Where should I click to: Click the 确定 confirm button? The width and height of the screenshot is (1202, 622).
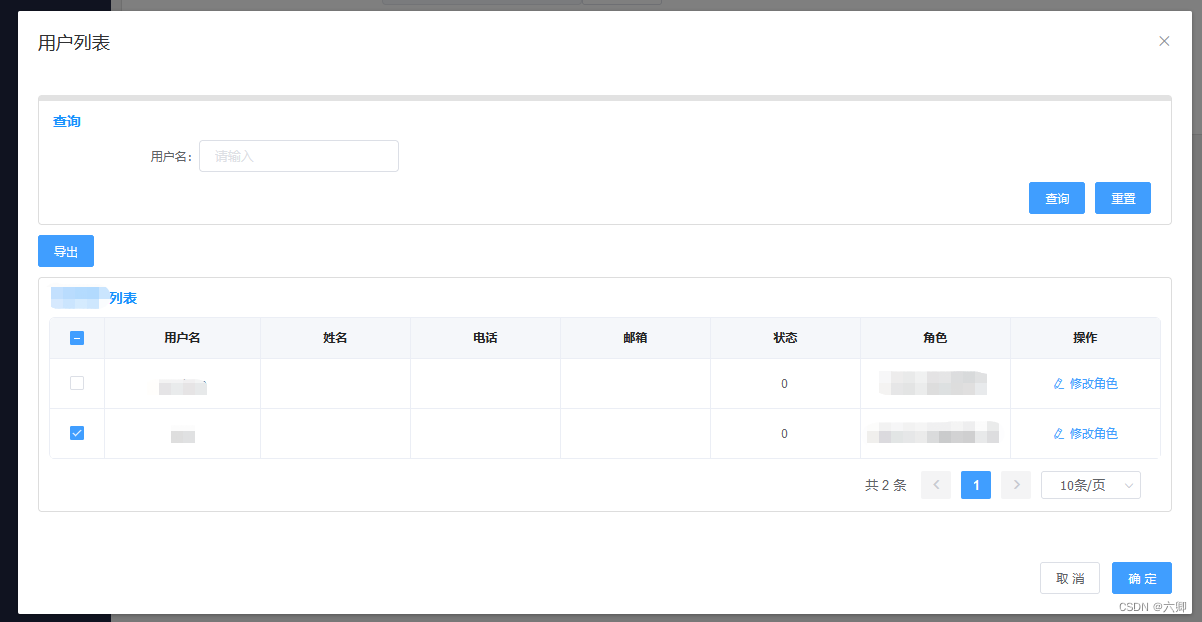pyautogui.click(x=1141, y=578)
